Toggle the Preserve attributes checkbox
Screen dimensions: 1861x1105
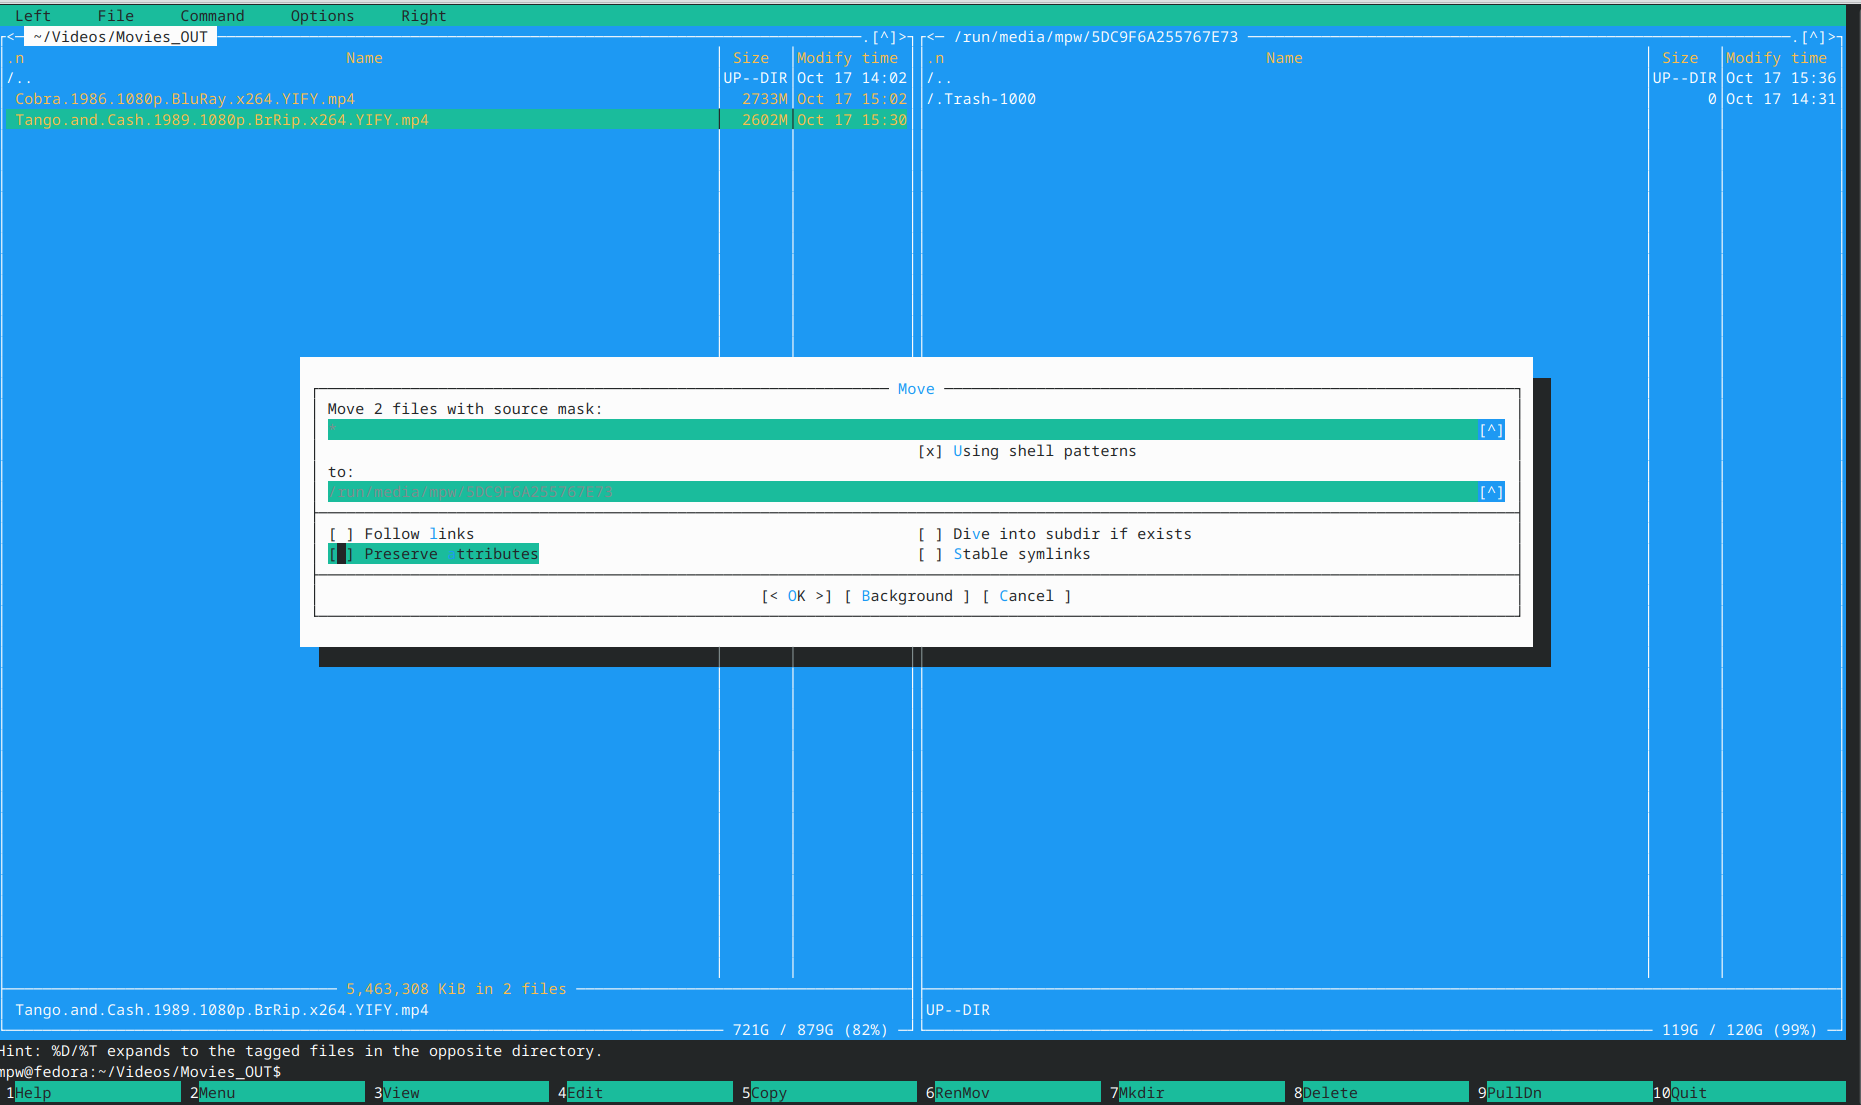click(x=341, y=554)
